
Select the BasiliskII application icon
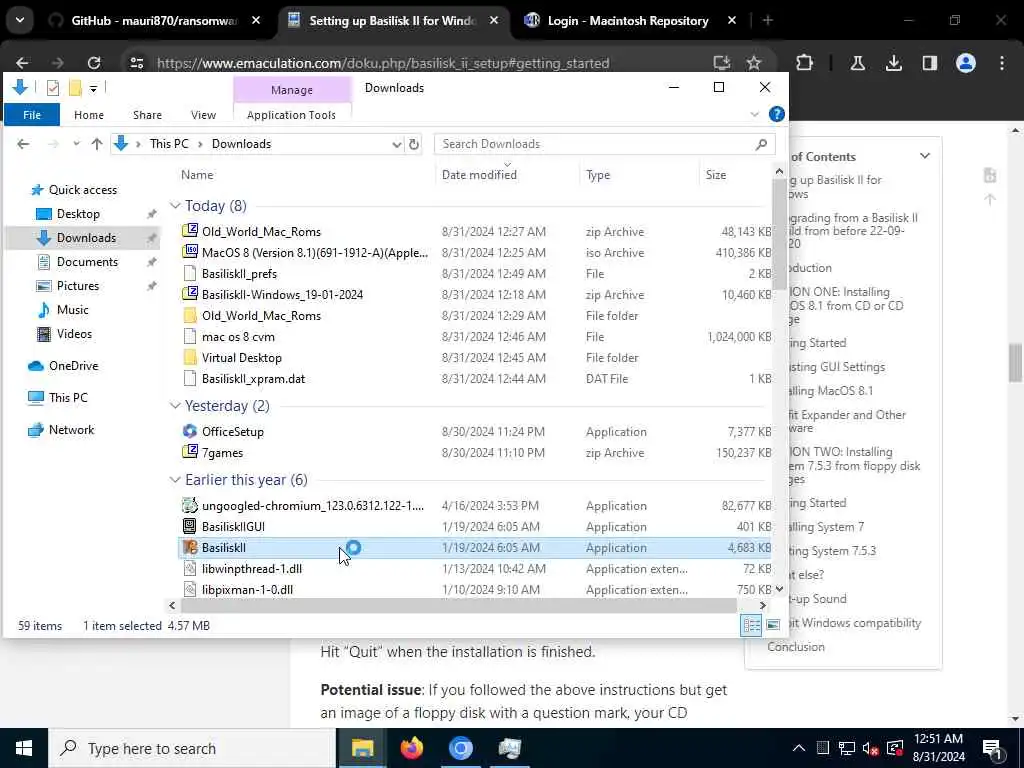(189, 547)
